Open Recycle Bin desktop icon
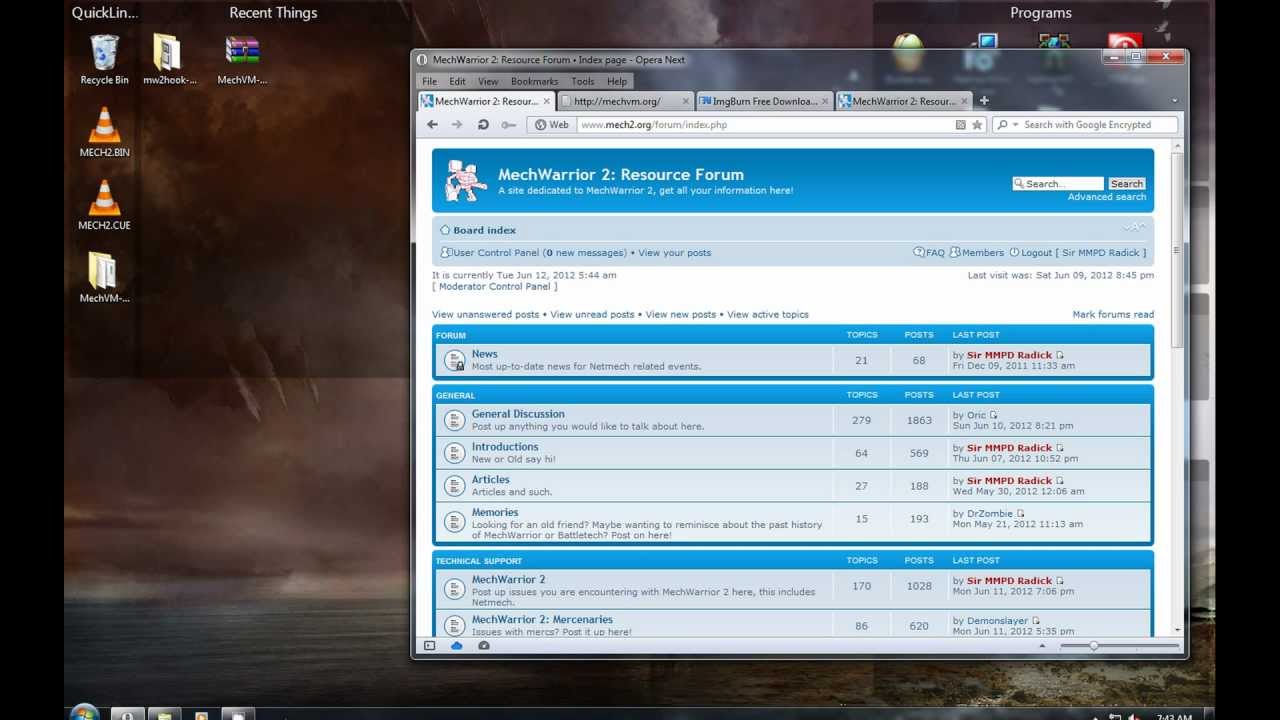The width and height of the screenshot is (1280, 720). coord(104,60)
